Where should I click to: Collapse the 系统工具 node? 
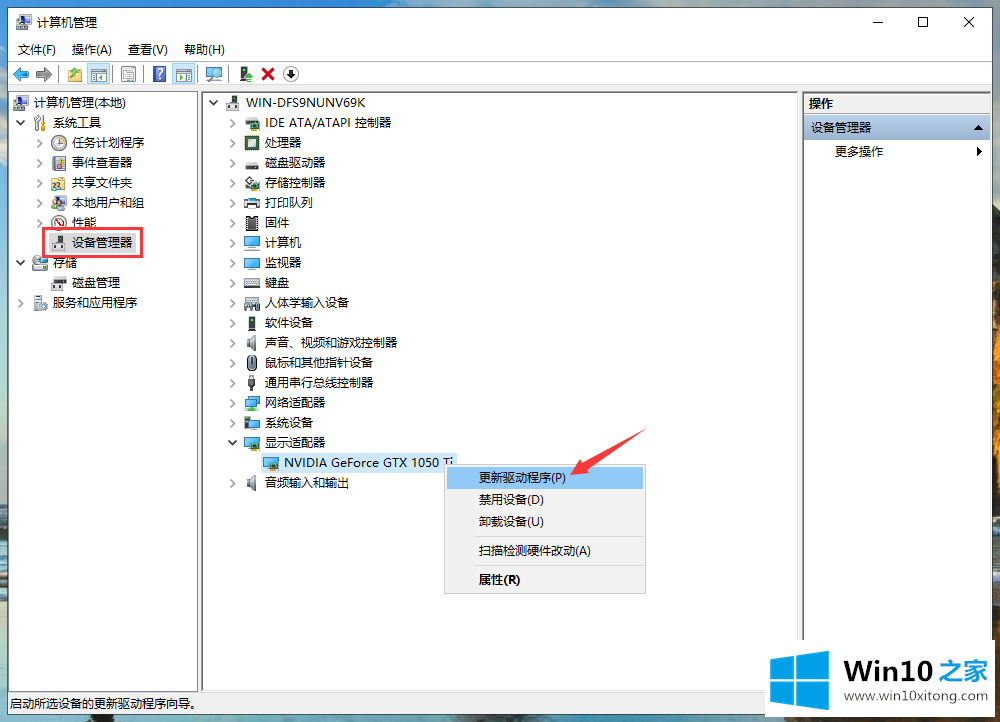point(20,122)
